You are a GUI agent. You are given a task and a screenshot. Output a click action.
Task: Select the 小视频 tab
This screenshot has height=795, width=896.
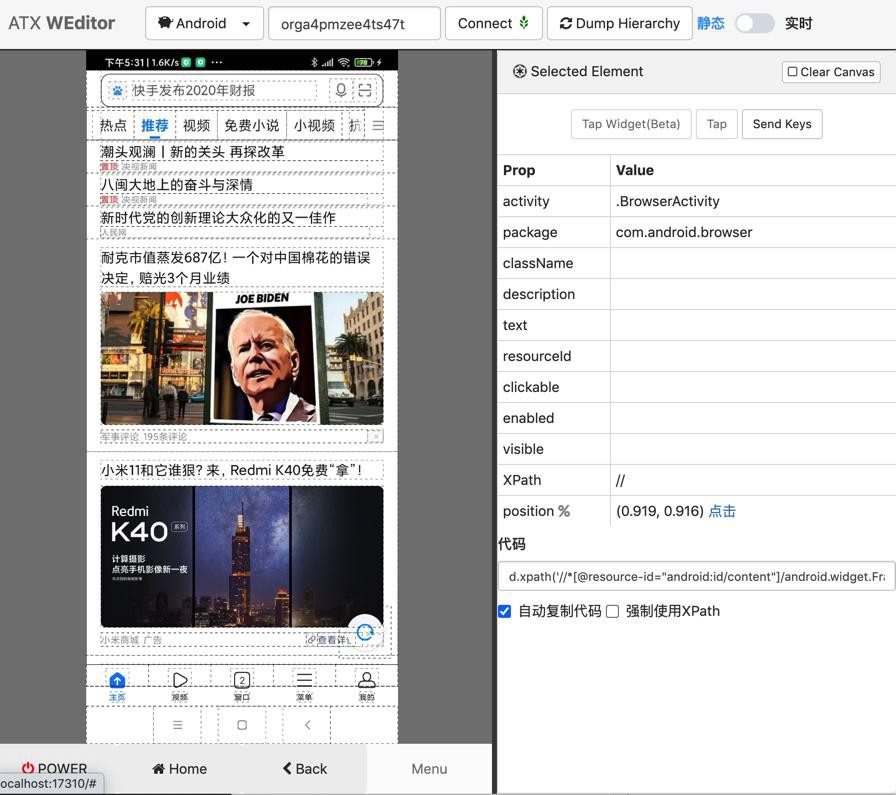click(314, 125)
